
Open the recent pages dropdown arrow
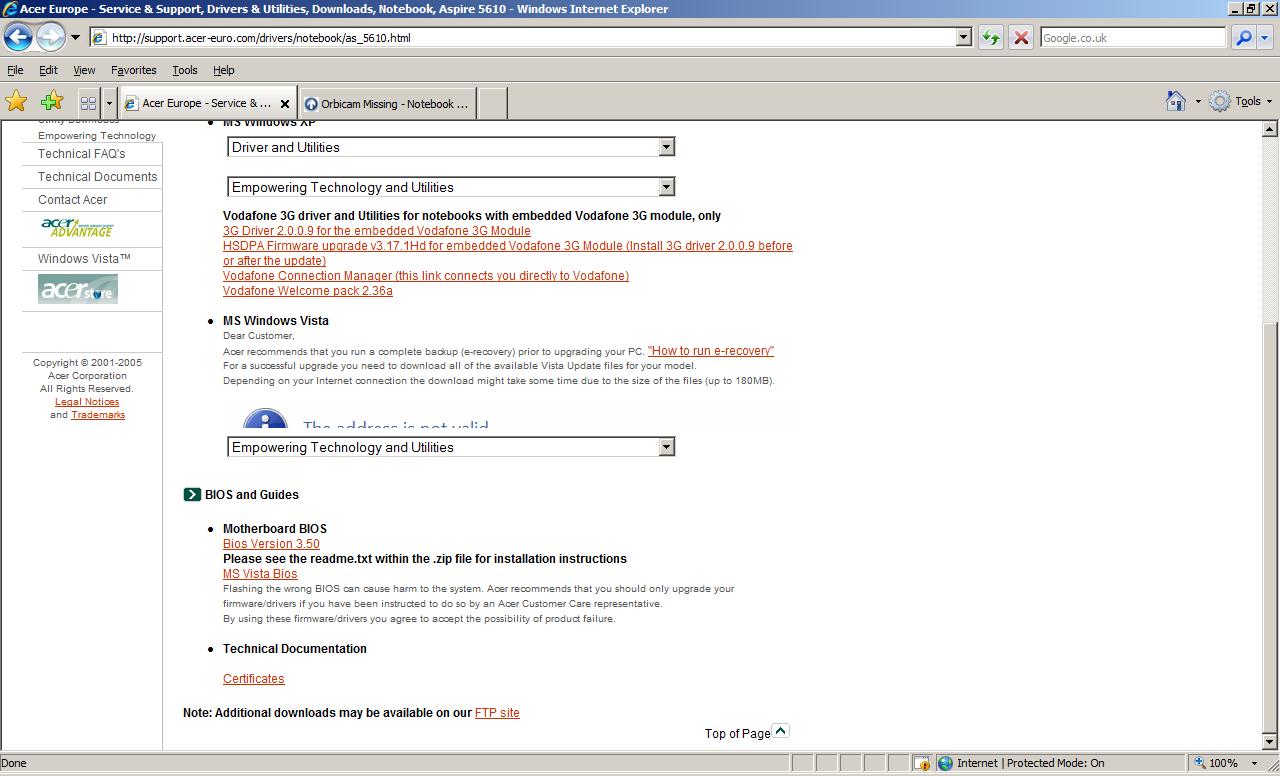[75, 38]
